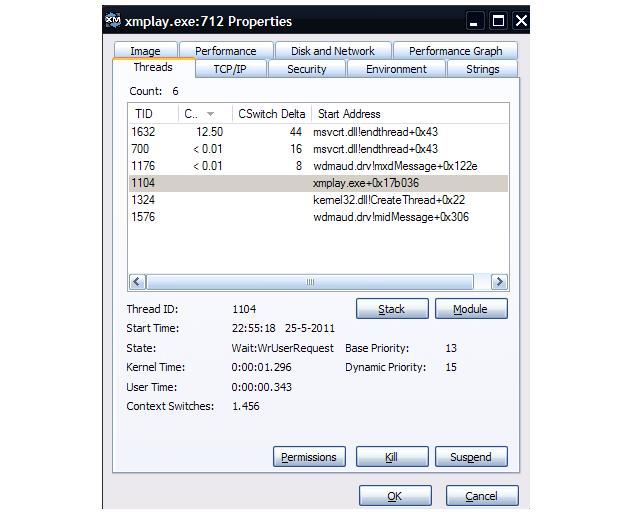The image size is (640, 512).
Task: Select thread 1576 wdmaud.drv!midMessage row
Action: coord(317,217)
